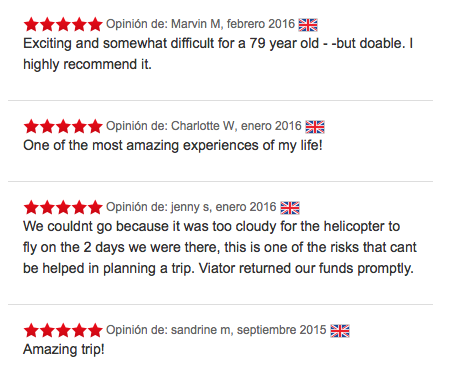Click the 'Amazing trip!' review text
Viewport: 449px width, 374px height.
click(64, 350)
